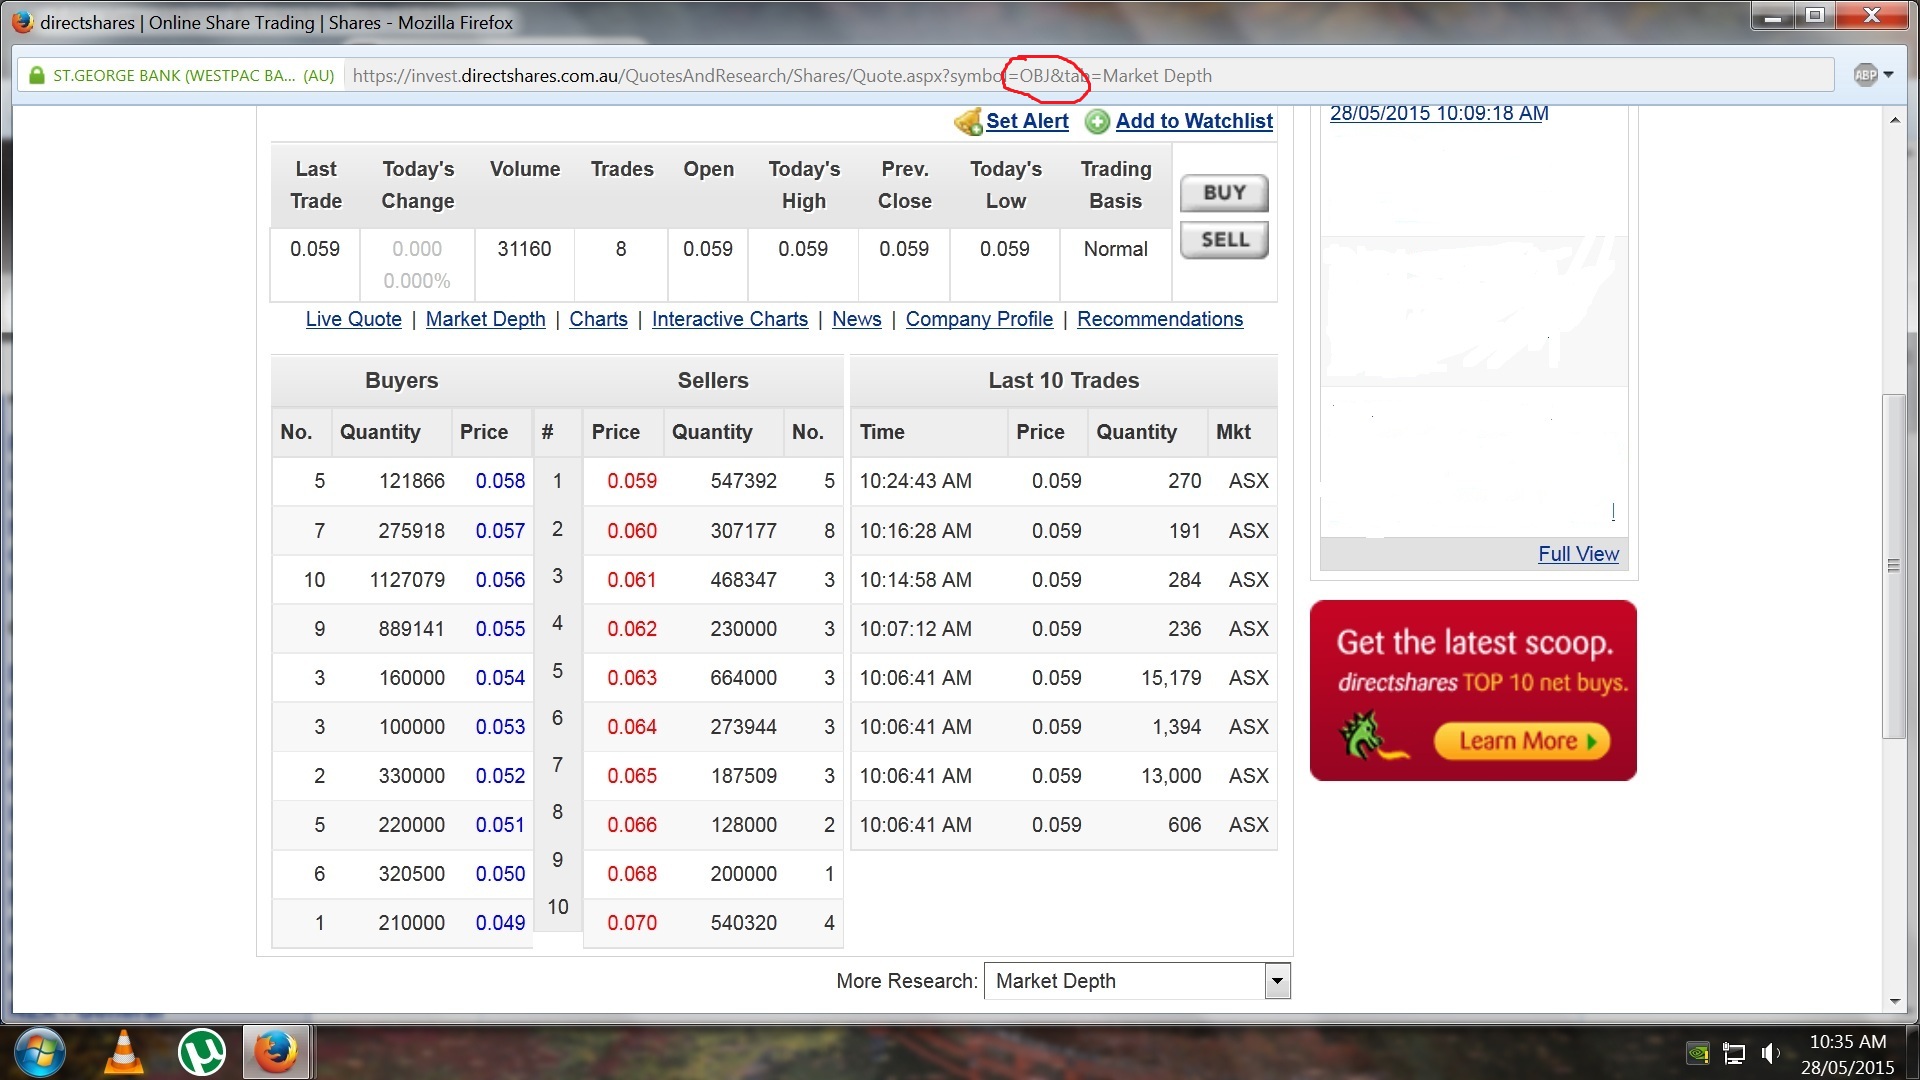
Task: Click Learn More on directshares banner
Action: (x=1522, y=741)
